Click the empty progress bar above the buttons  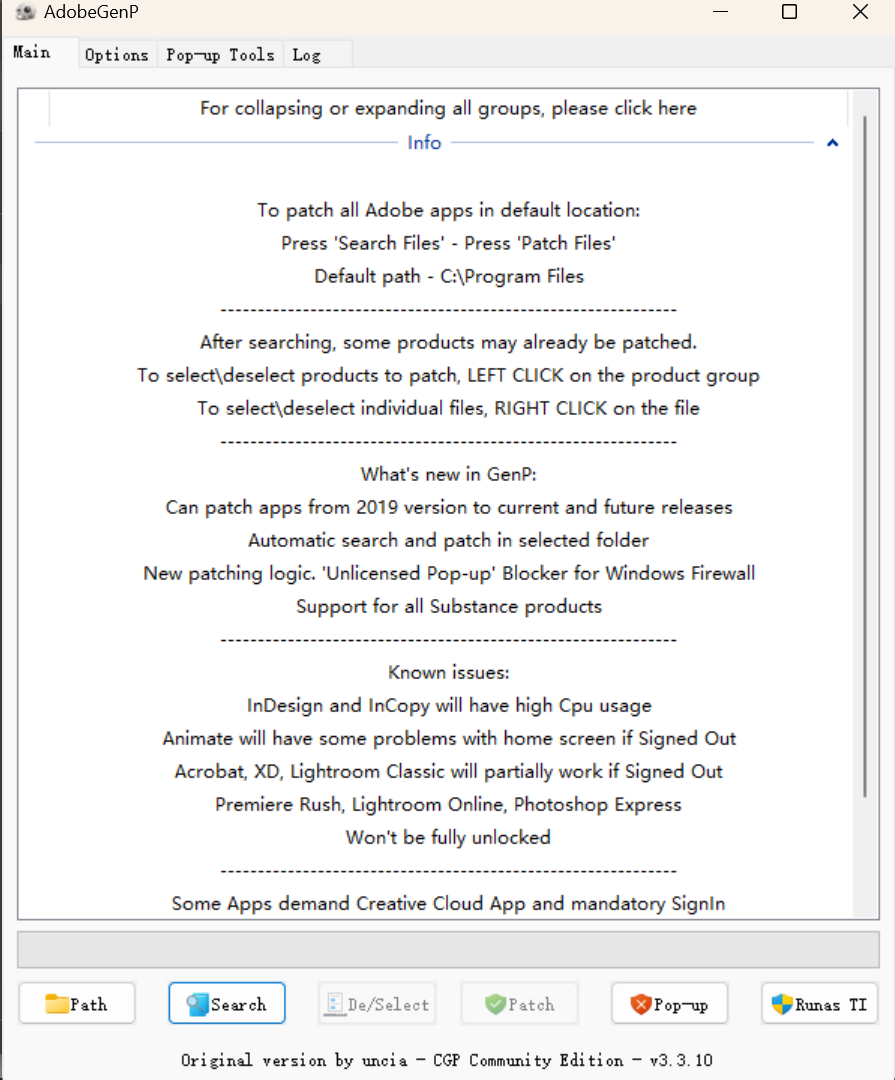click(x=448, y=949)
